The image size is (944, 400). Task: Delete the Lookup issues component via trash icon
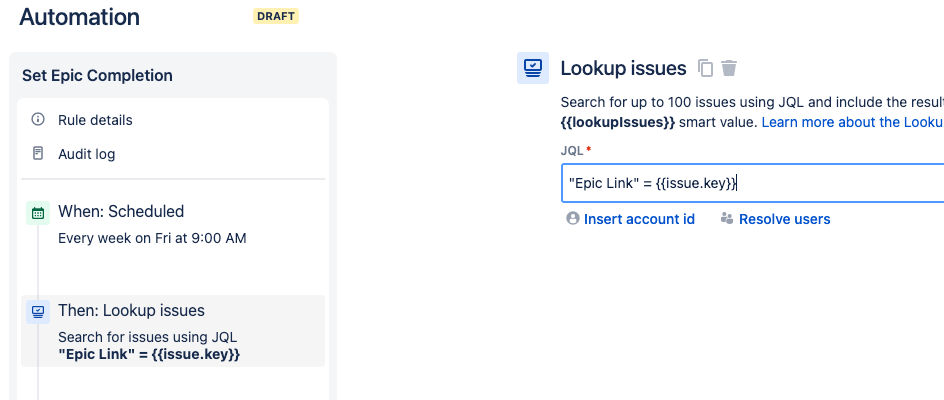coord(729,68)
